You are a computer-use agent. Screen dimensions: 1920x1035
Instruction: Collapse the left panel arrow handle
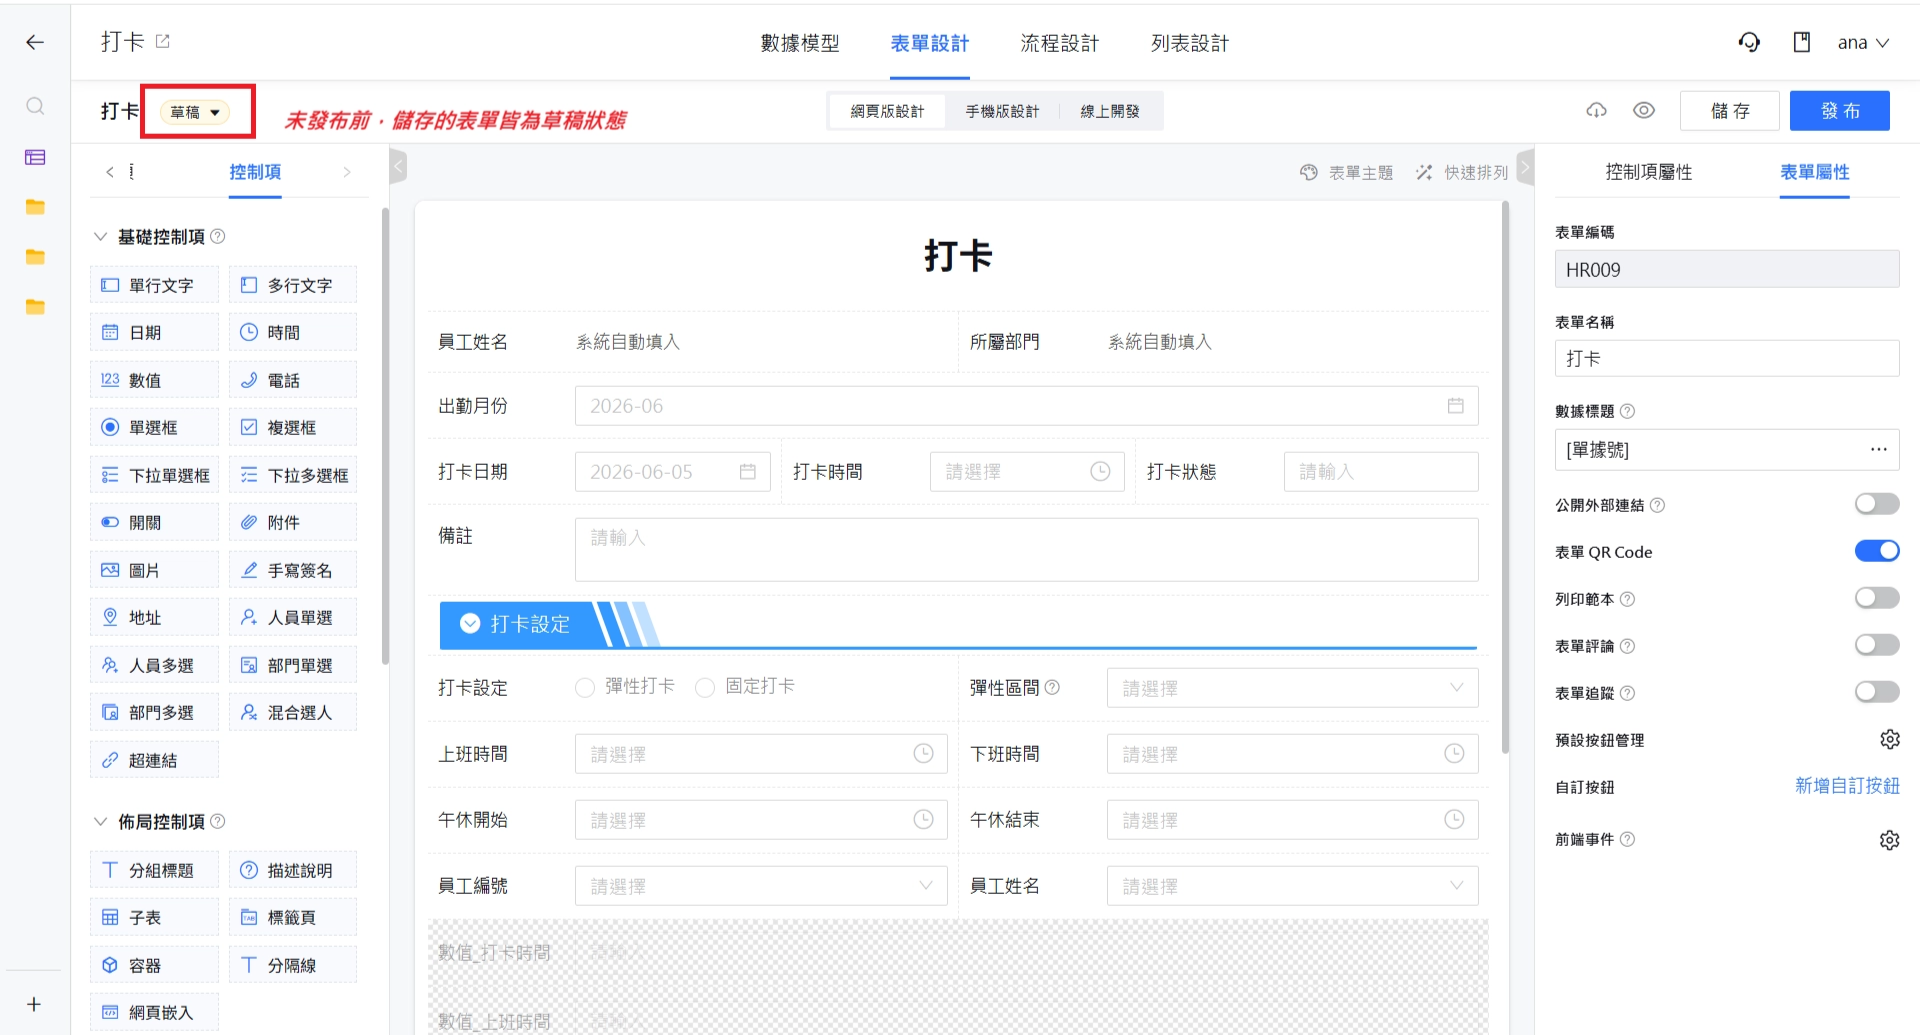[x=398, y=166]
